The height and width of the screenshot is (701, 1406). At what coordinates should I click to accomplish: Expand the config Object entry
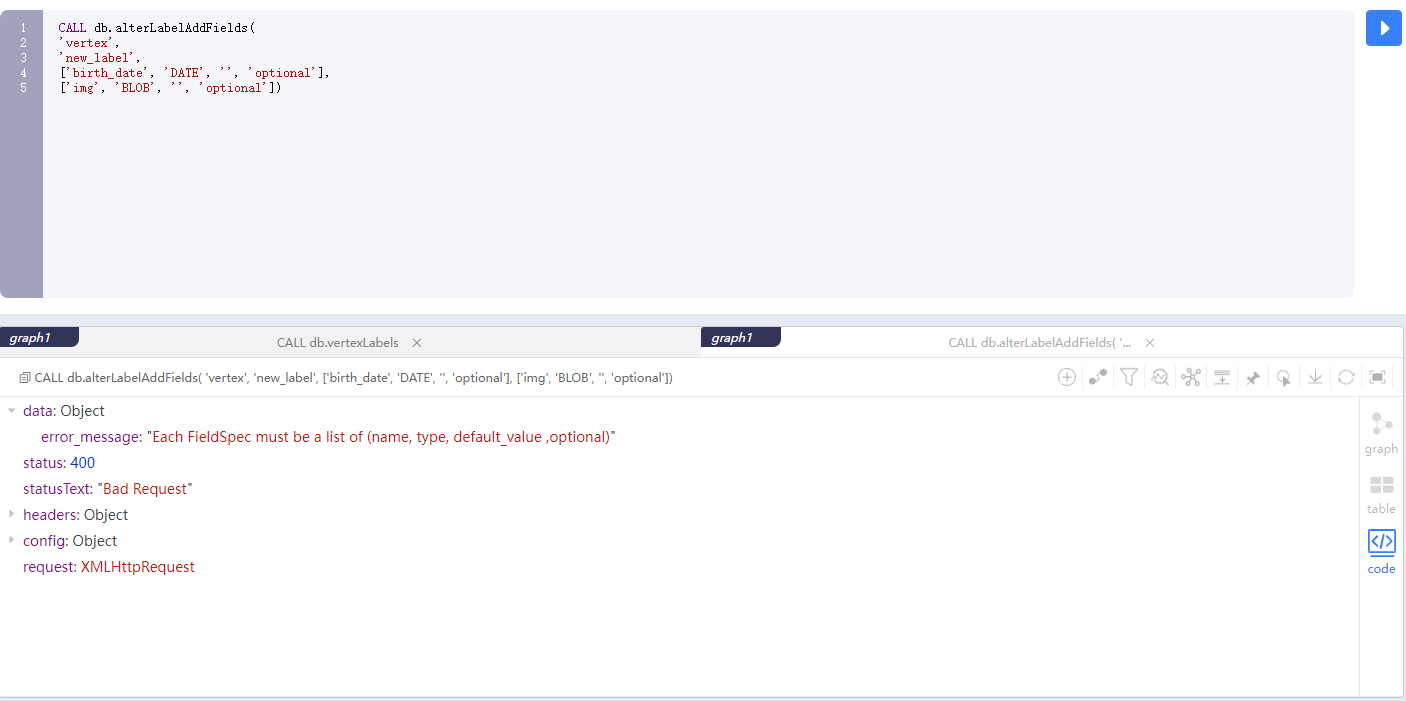pos(10,540)
